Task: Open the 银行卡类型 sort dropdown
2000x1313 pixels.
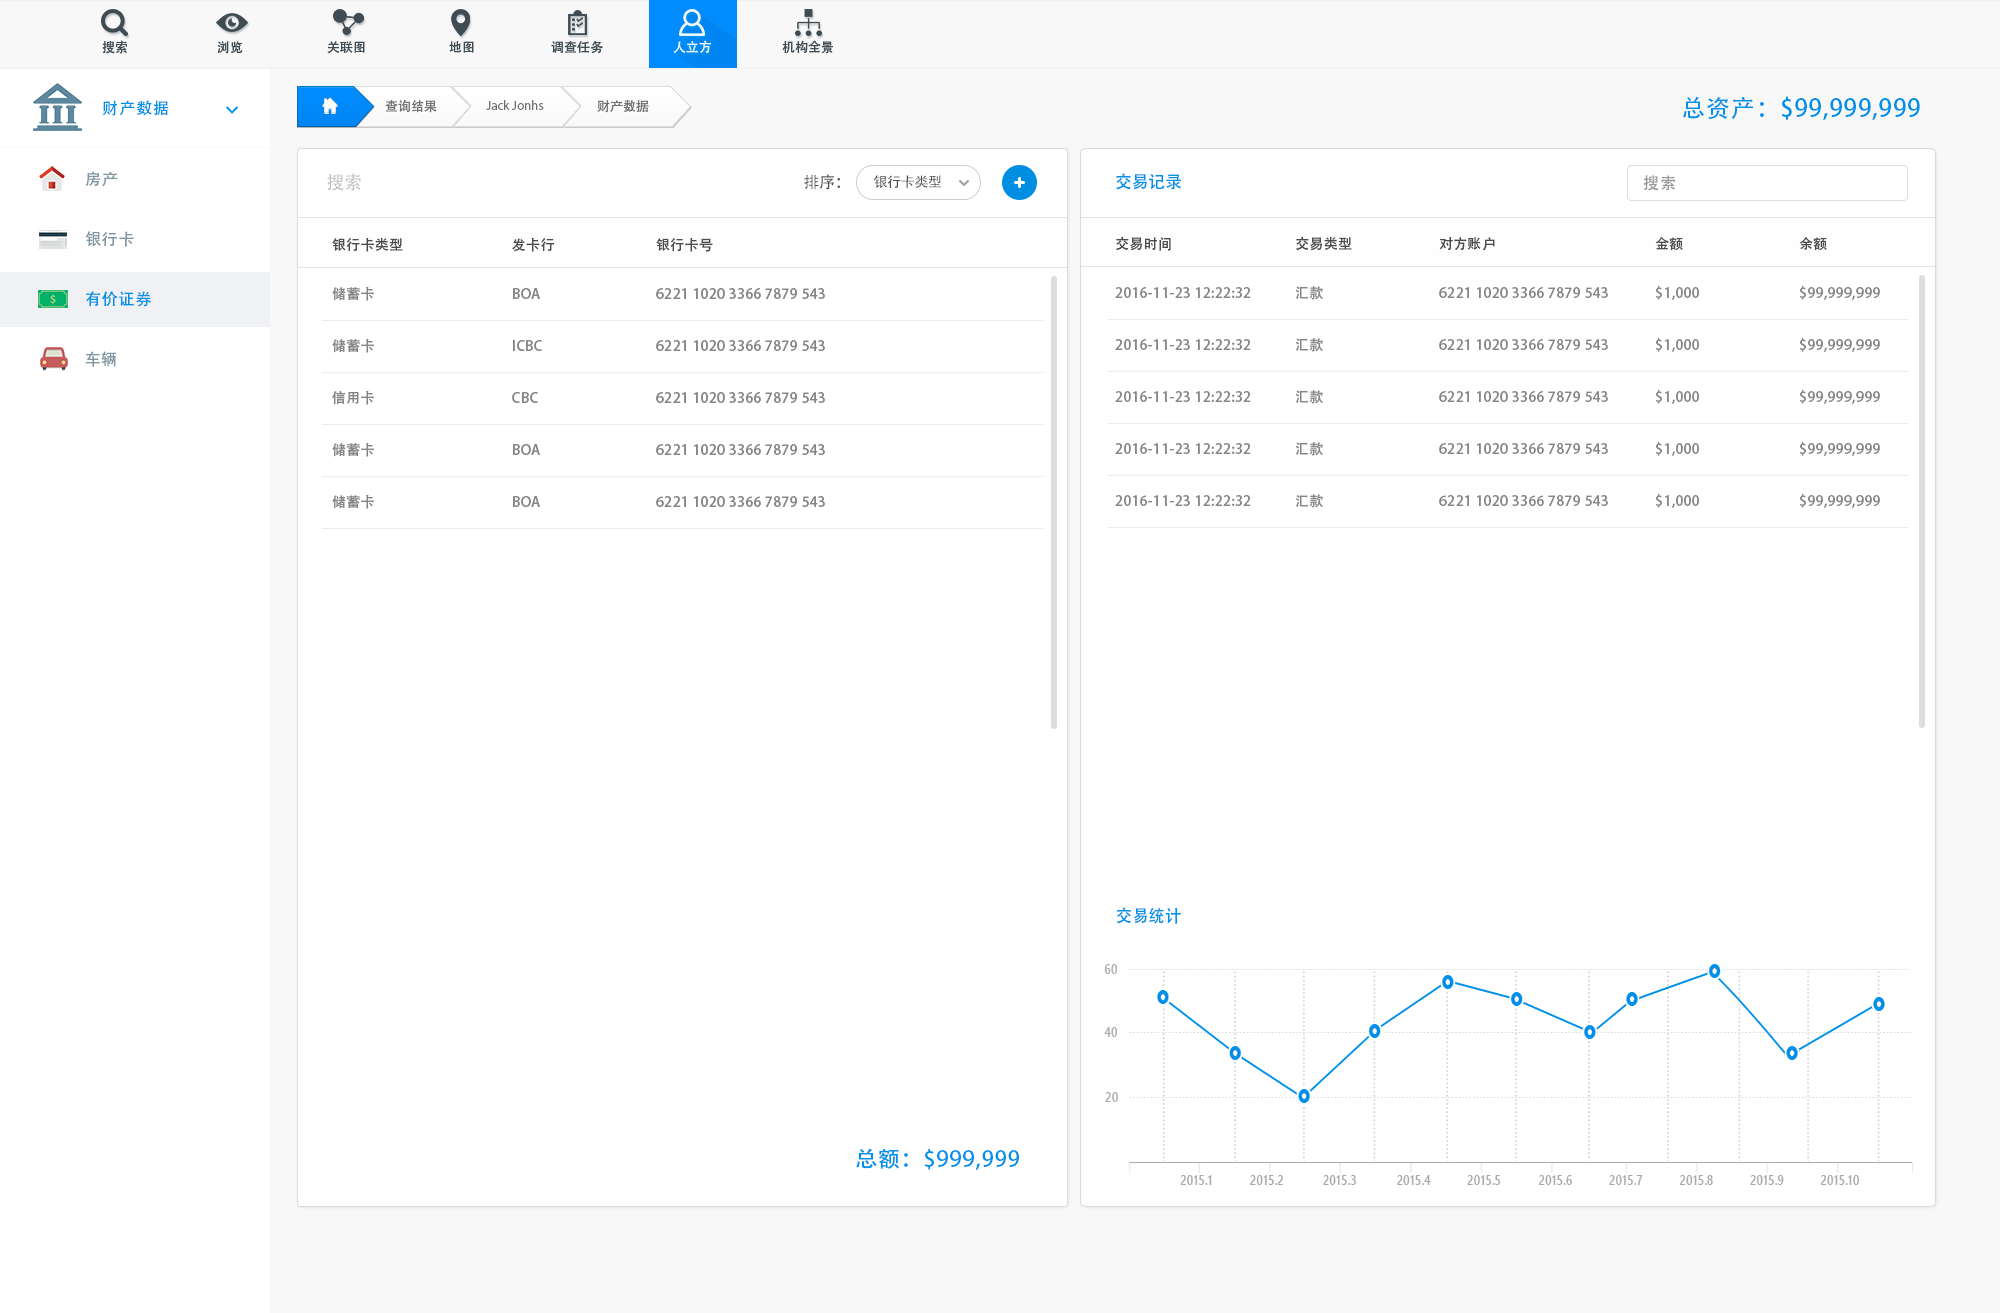Action: pos(918,182)
